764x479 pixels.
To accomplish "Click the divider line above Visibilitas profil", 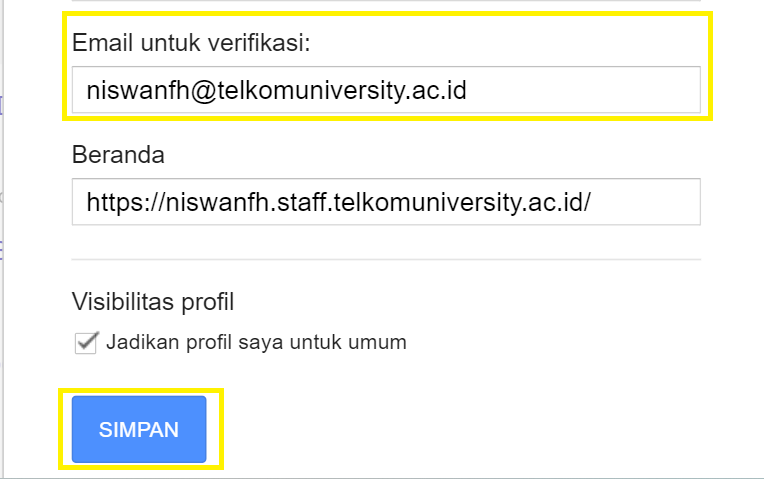I will pyautogui.click(x=385, y=260).
